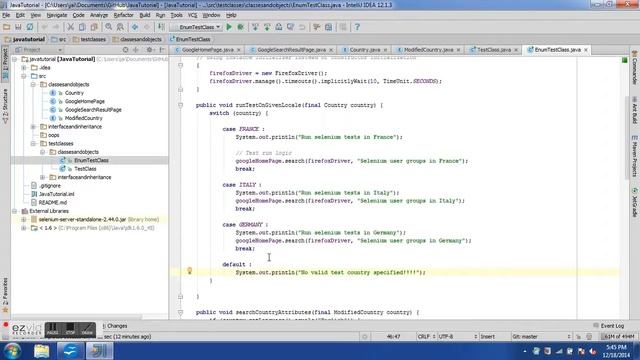Open the Refactor menu
Screen dimensions: 640x360
(x=123, y=15)
